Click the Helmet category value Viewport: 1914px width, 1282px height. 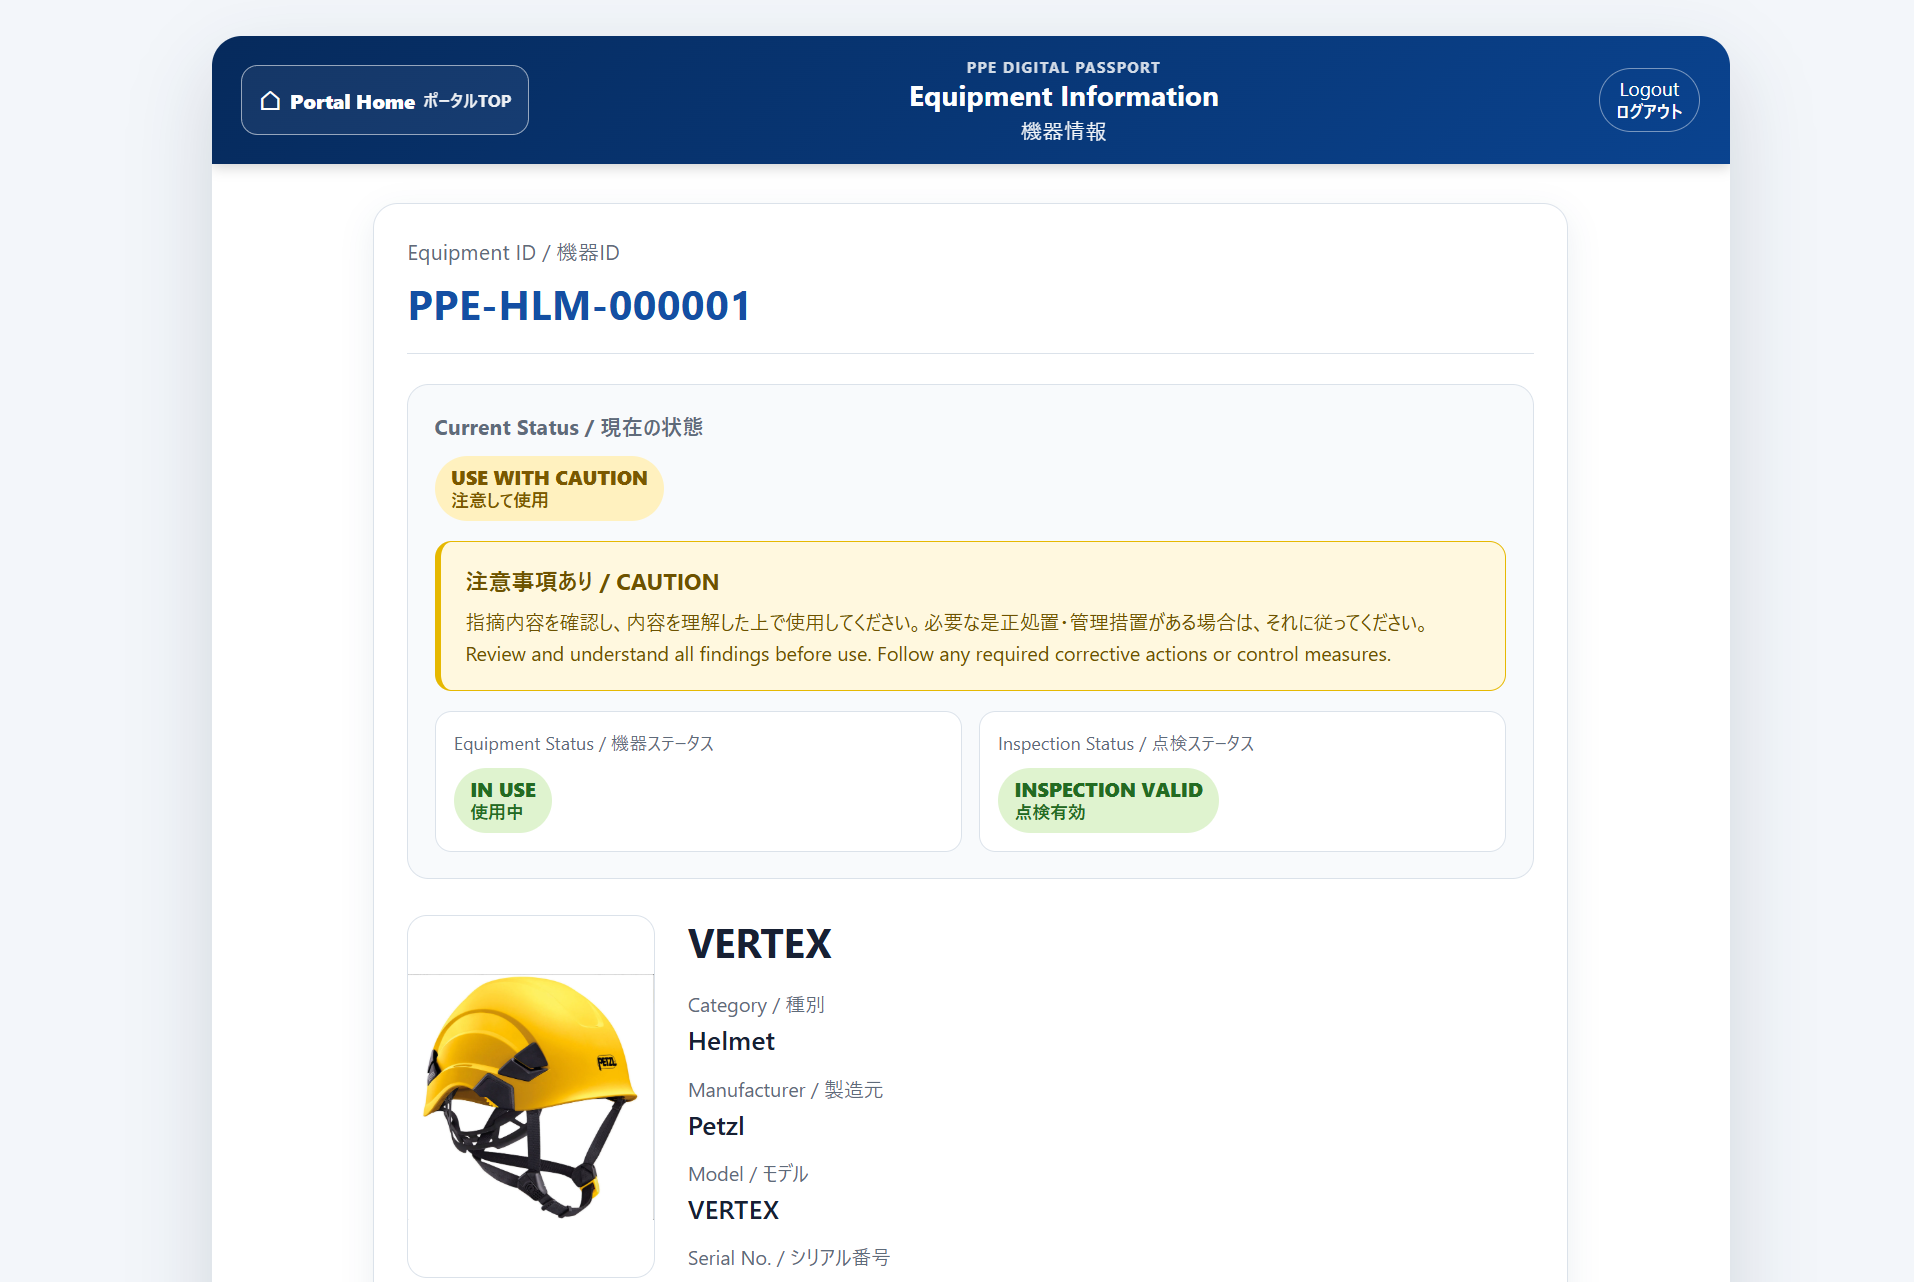(x=731, y=1041)
